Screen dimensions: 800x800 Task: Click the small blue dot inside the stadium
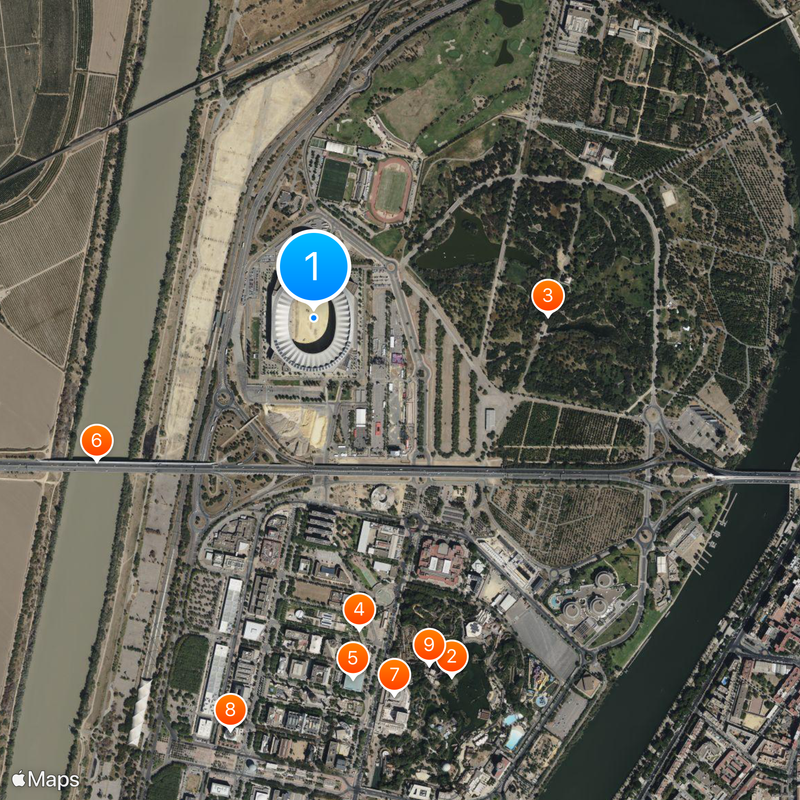point(314,318)
